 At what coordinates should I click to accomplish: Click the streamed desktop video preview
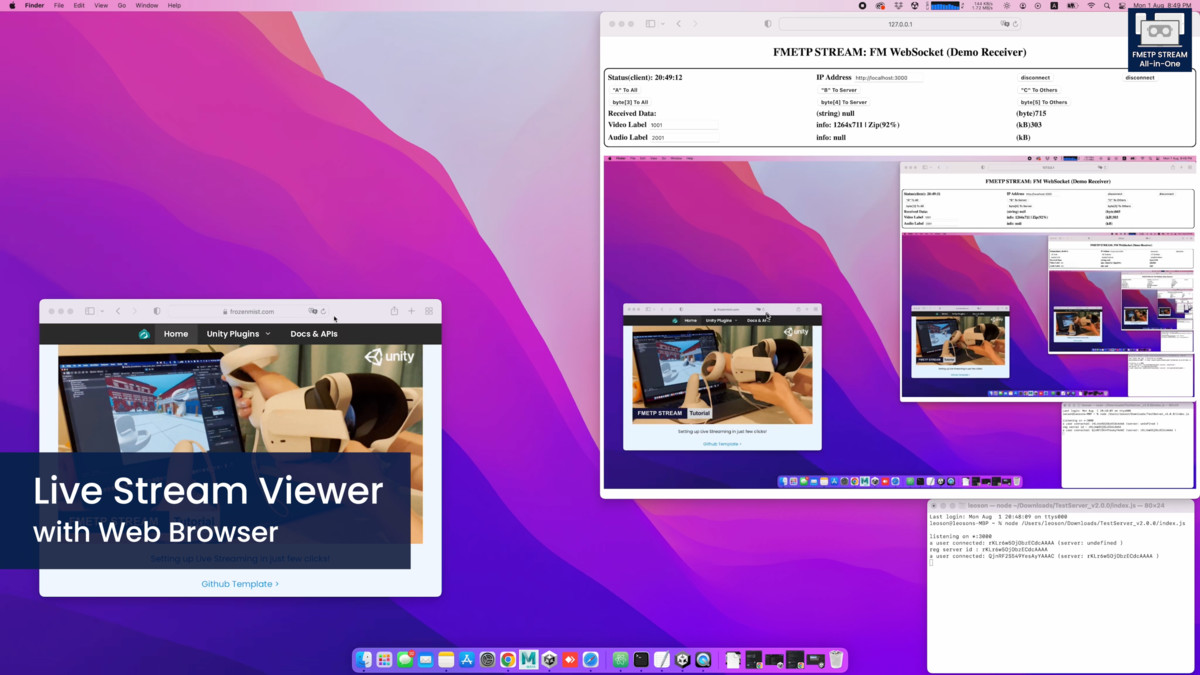[x=900, y=323]
